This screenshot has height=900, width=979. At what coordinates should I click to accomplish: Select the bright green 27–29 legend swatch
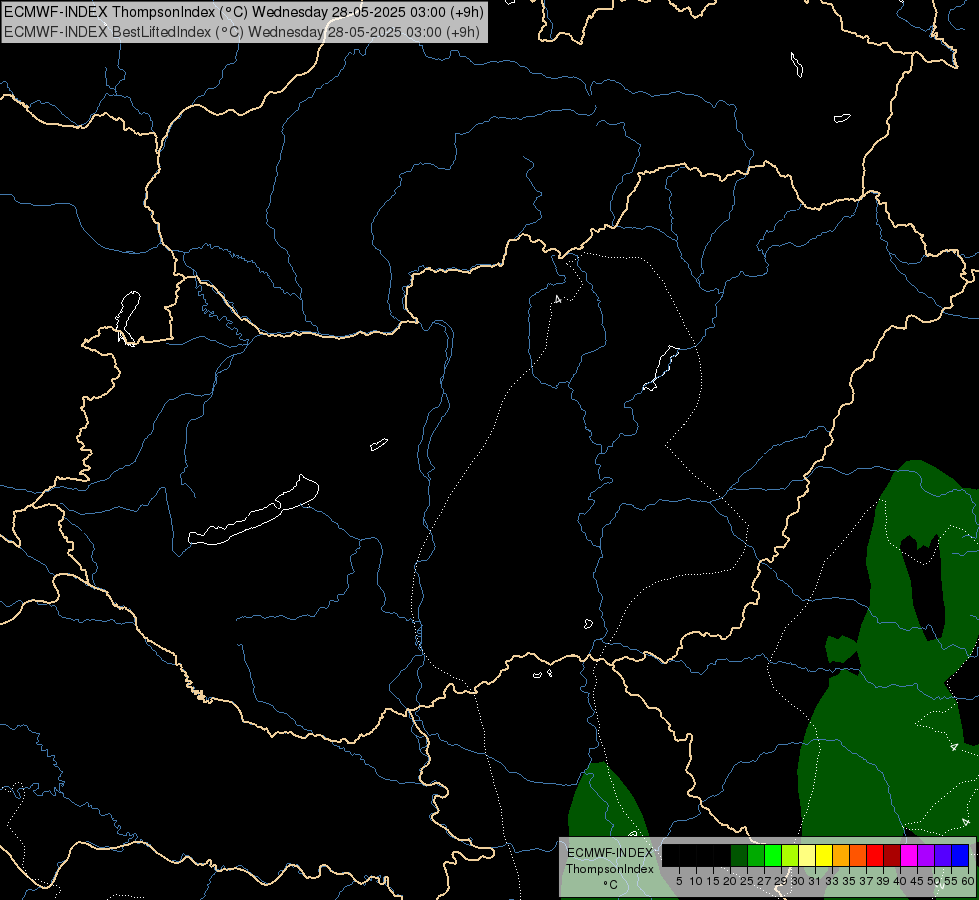[773, 855]
